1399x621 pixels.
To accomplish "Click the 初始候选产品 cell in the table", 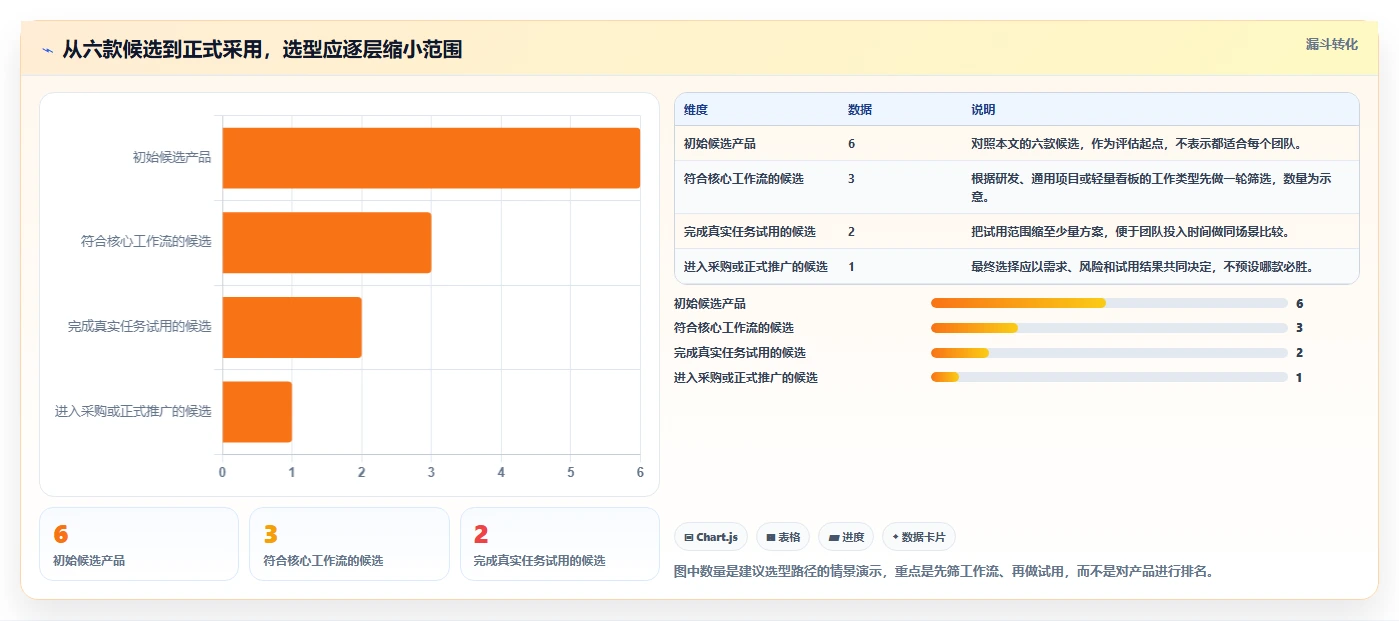I will [x=720, y=144].
